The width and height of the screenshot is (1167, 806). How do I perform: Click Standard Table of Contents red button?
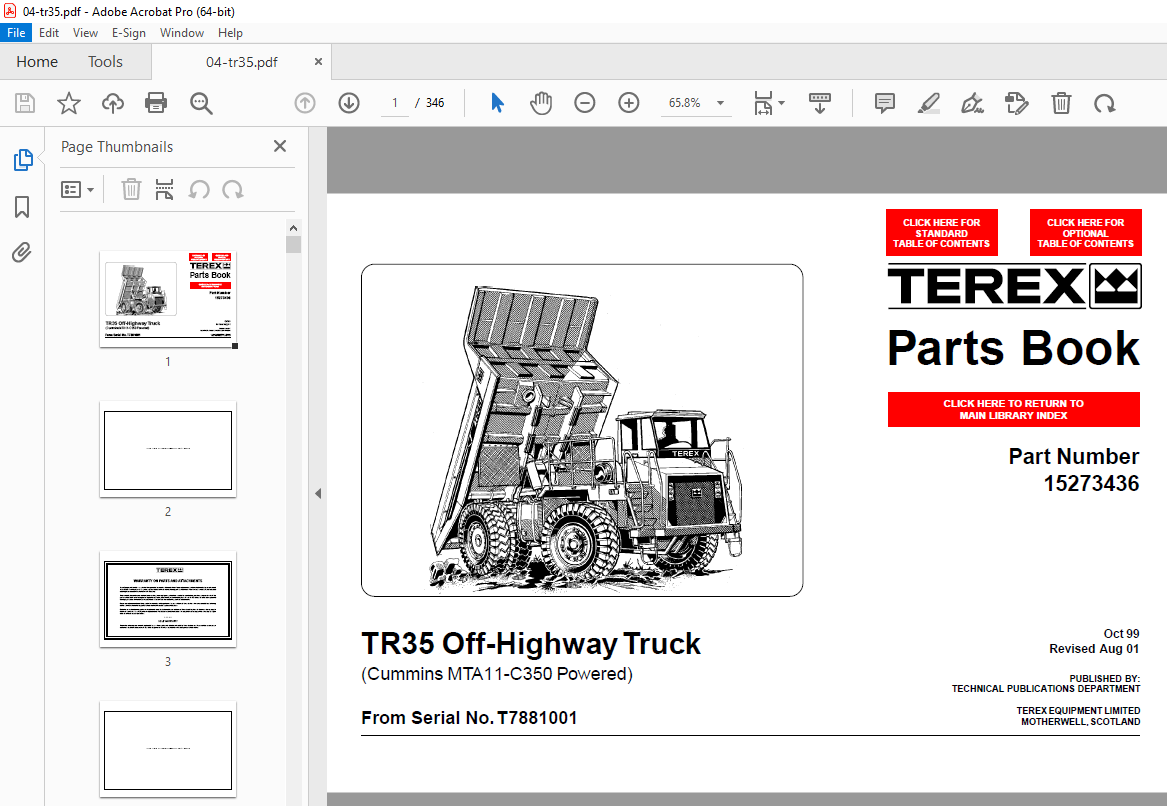click(941, 233)
